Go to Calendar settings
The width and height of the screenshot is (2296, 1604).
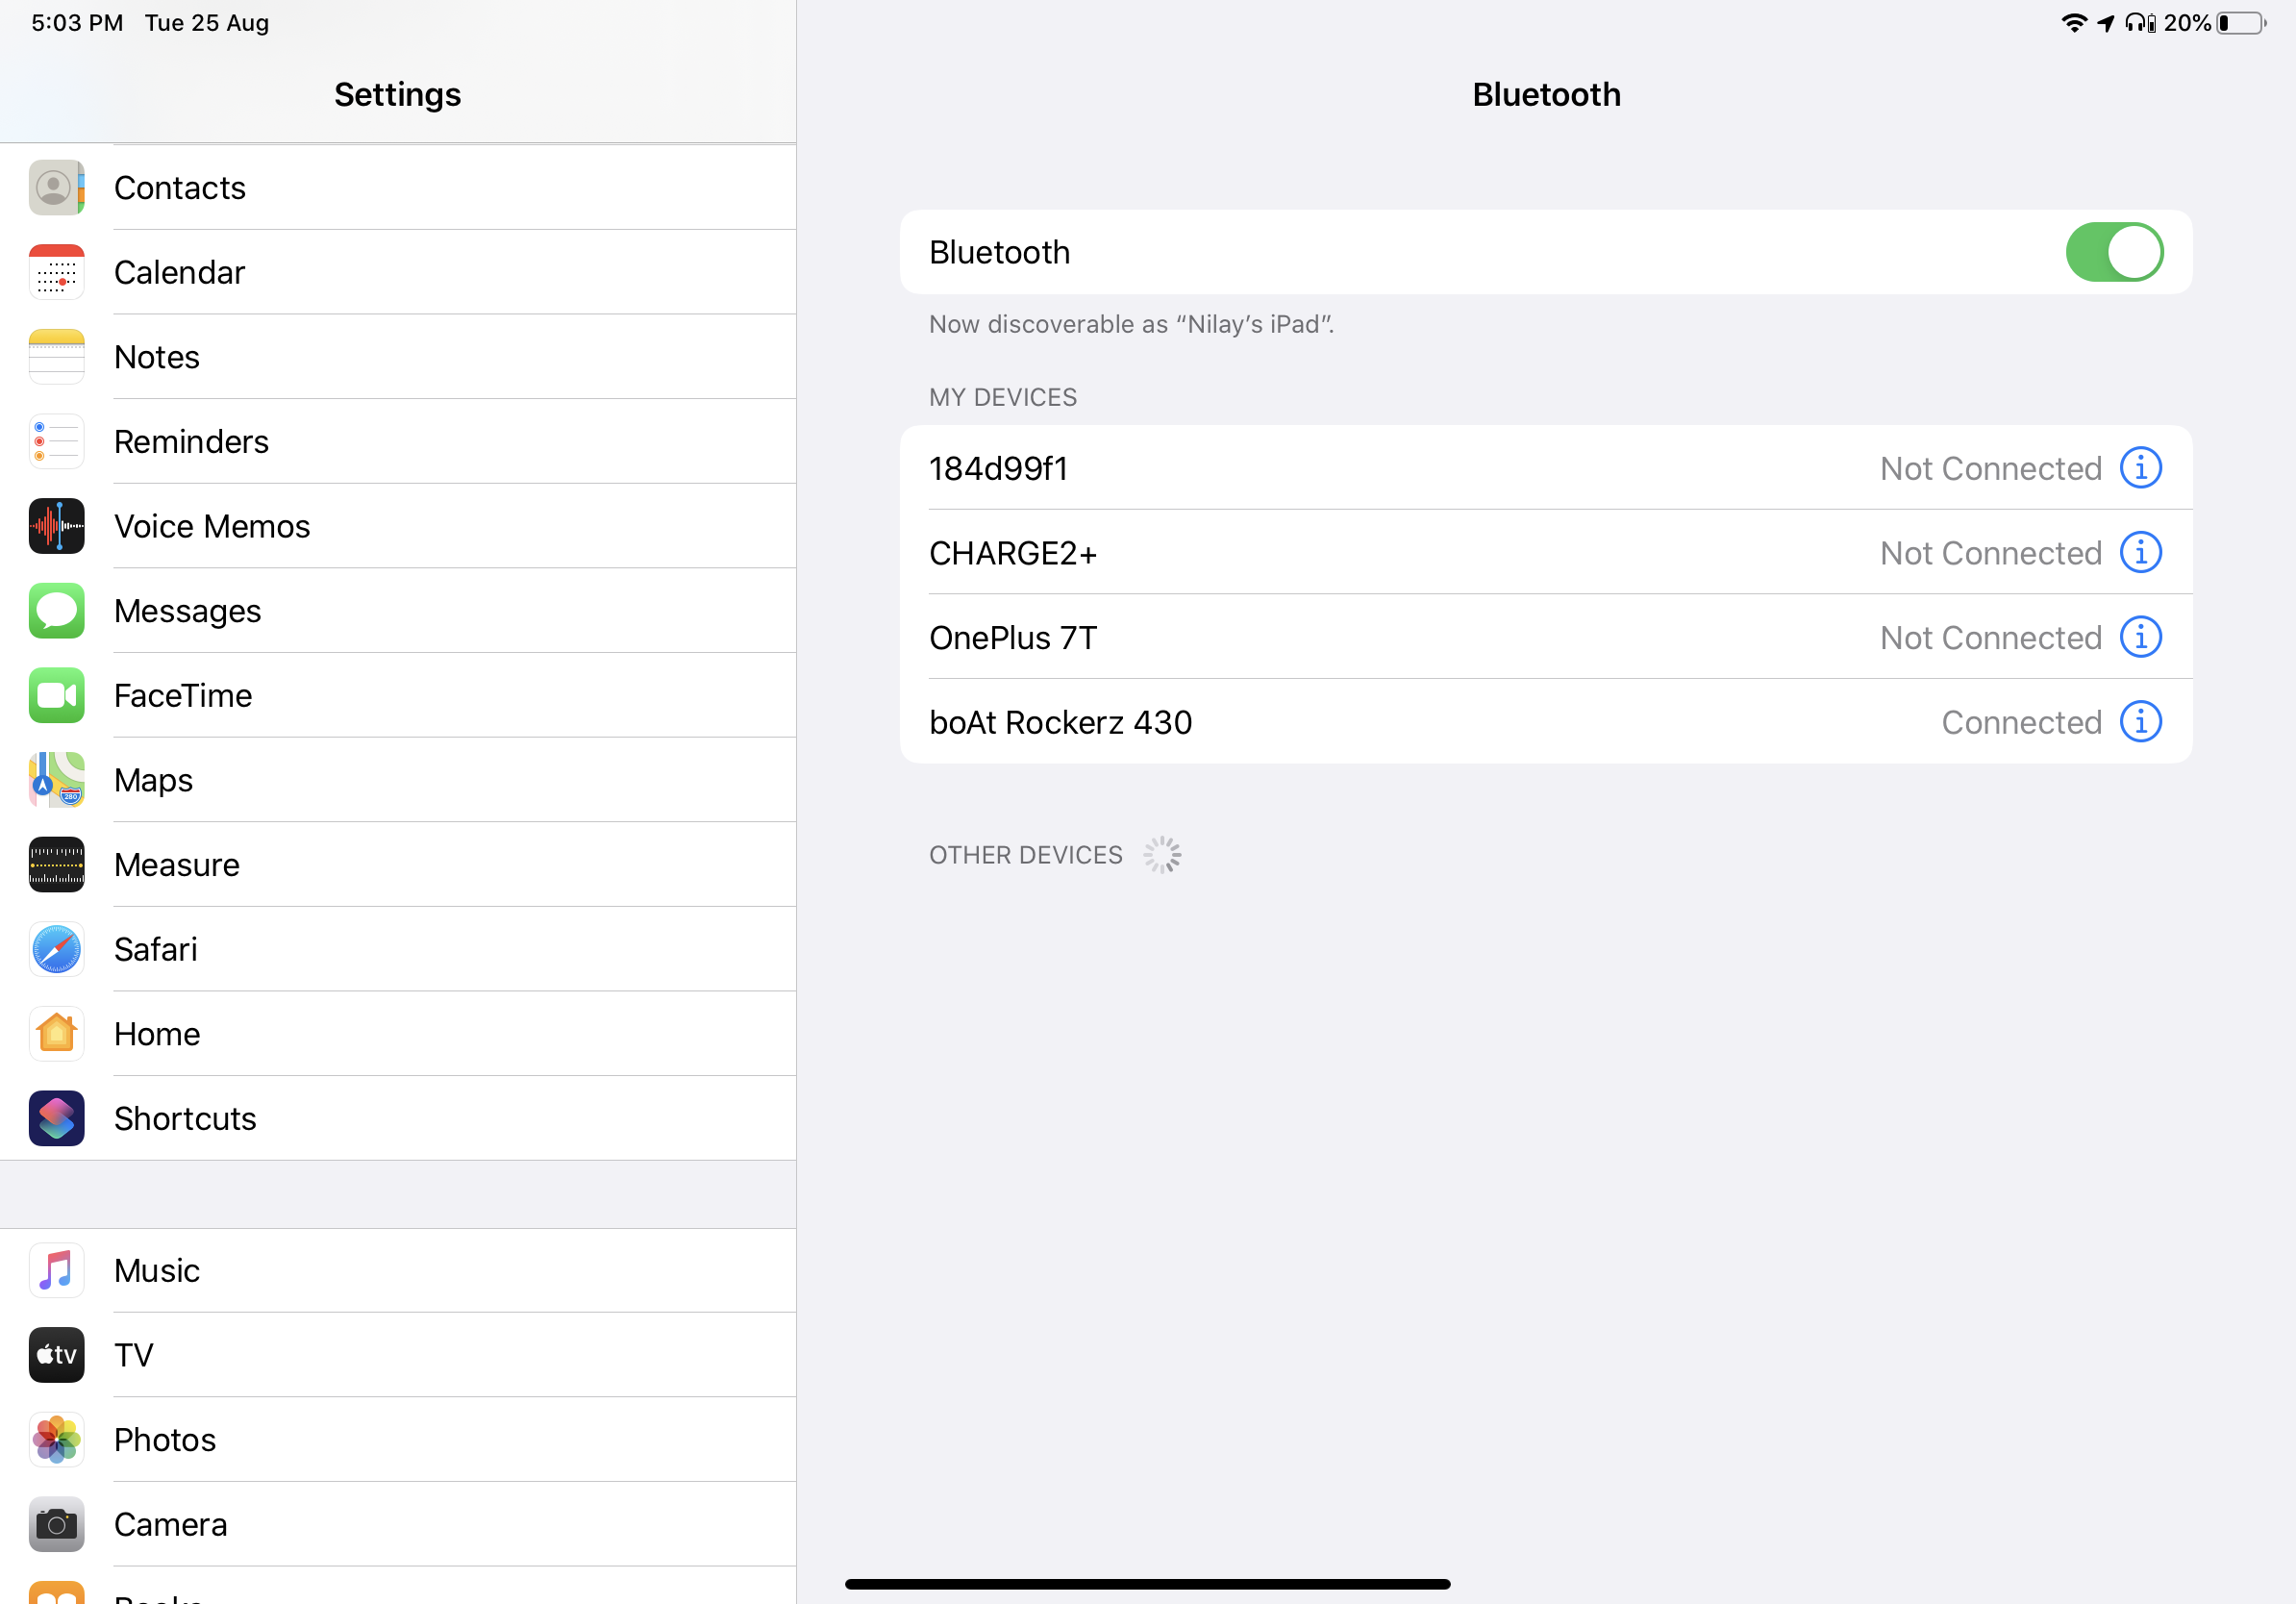pyautogui.click(x=180, y=272)
